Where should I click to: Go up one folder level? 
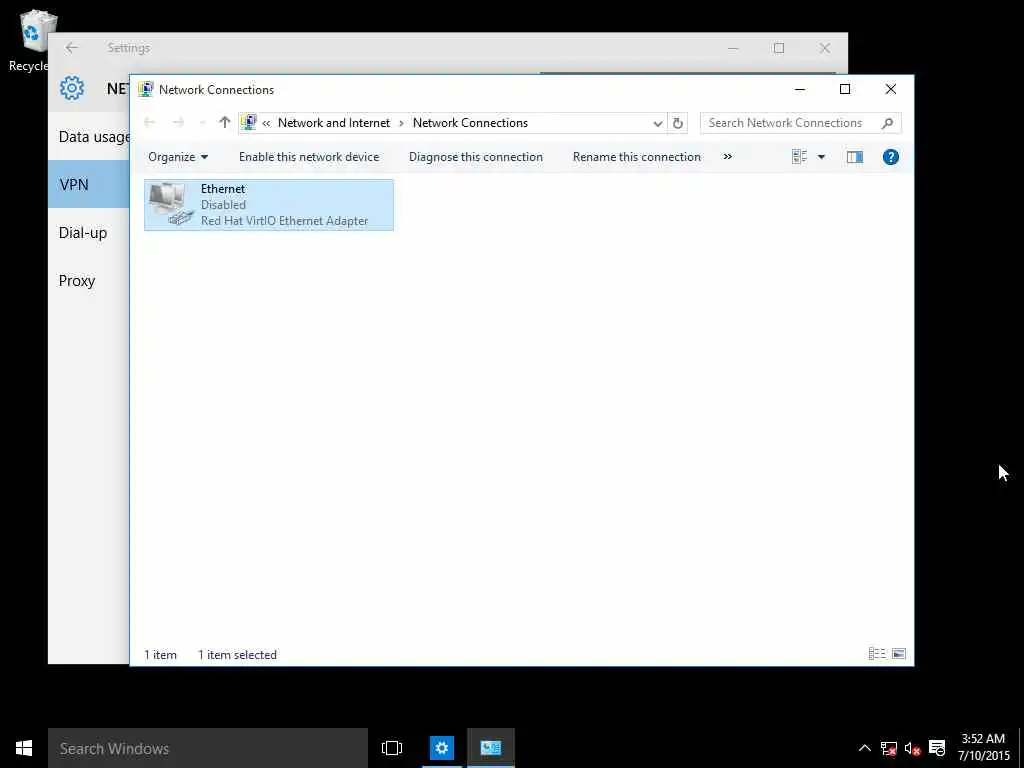225,122
